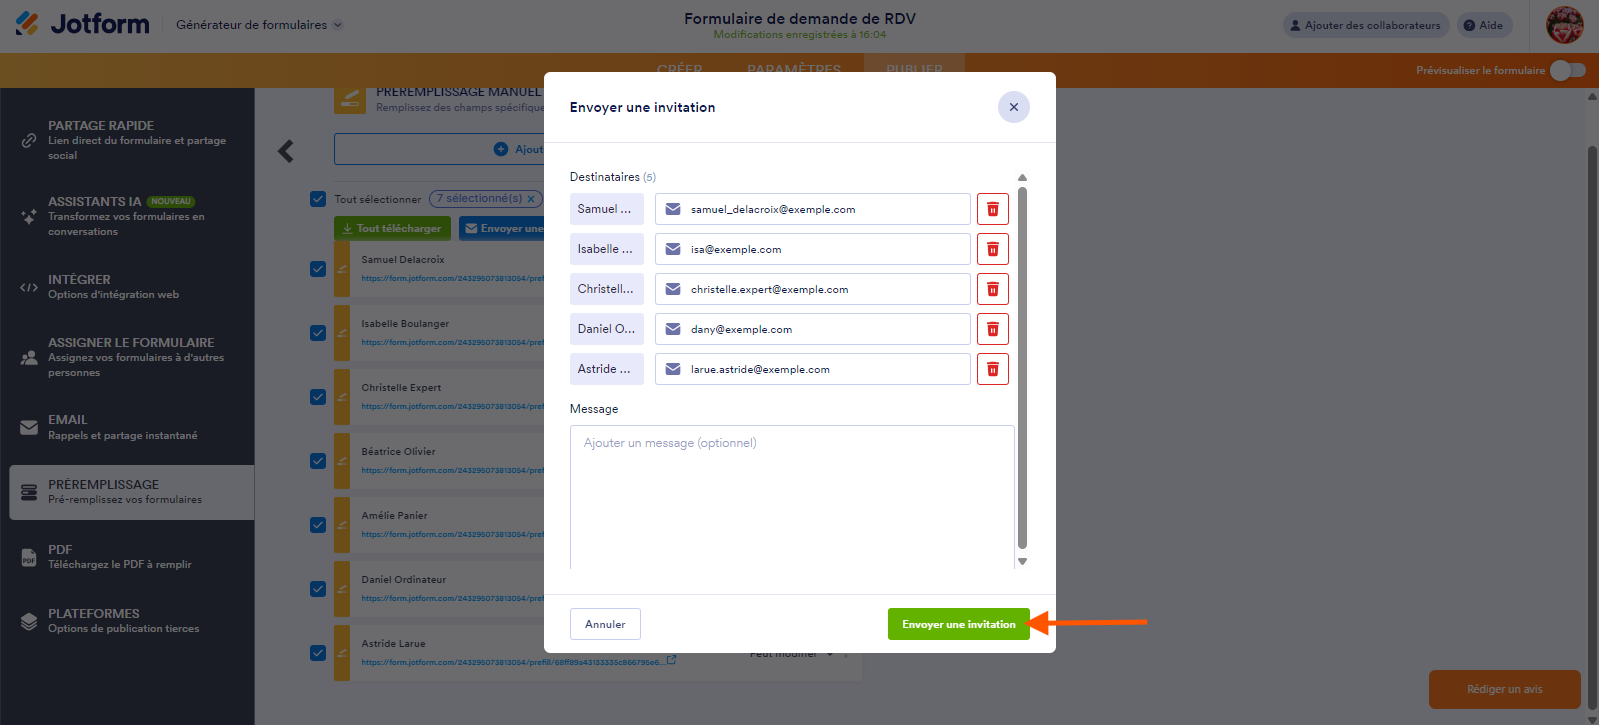The height and width of the screenshot is (725, 1599).
Task: Close the Envoyer une invitation dialog
Action: (x=1013, y=107)
